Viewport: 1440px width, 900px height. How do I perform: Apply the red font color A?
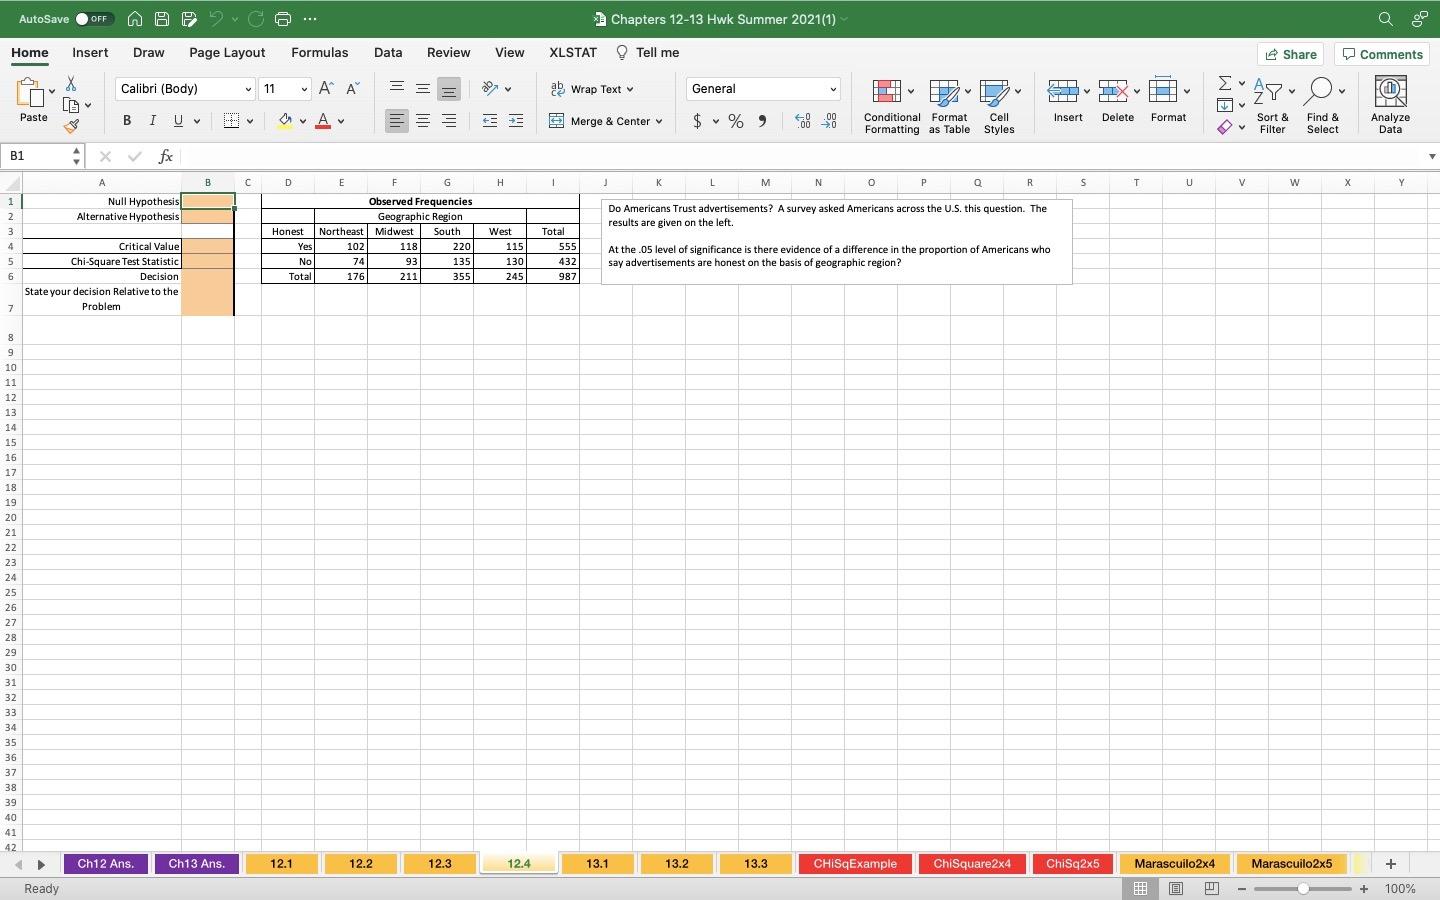pyautogui.click(x=323, y=121)
